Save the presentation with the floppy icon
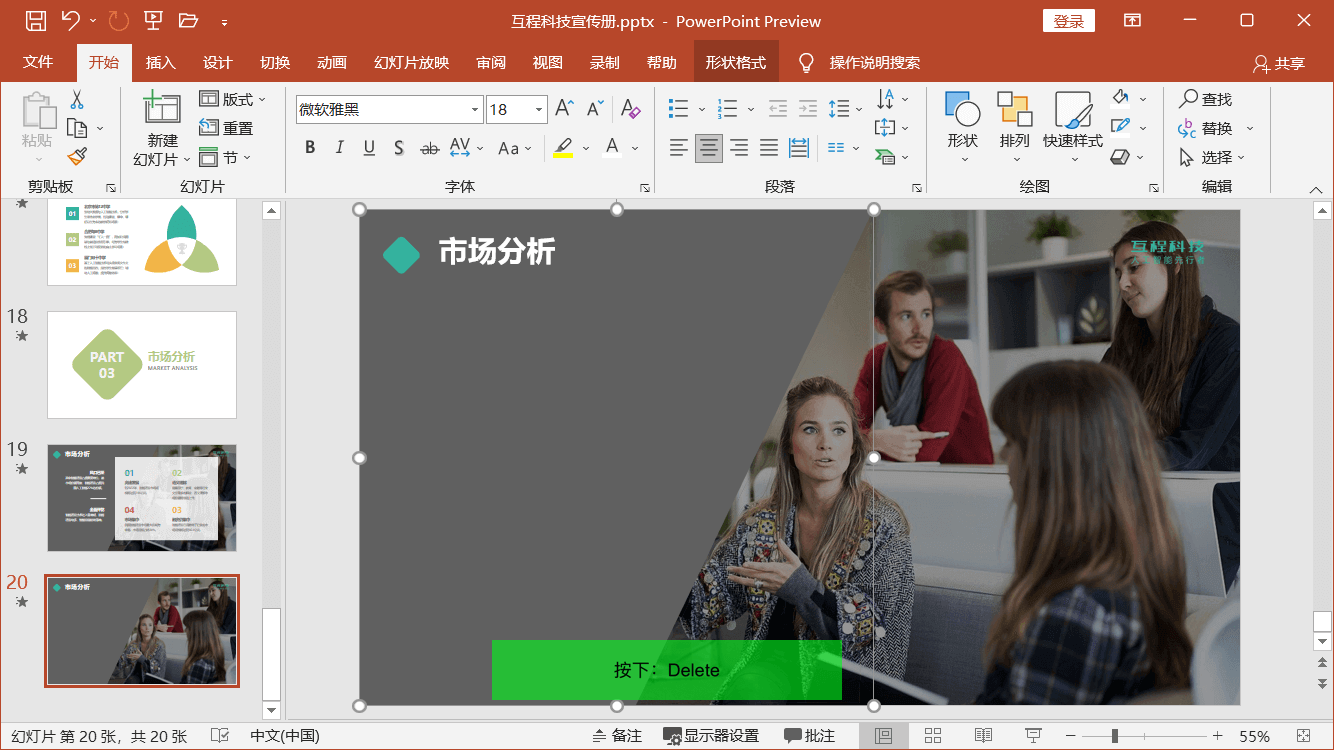Viewport: 1334px width, 750px height. point(35,21)
